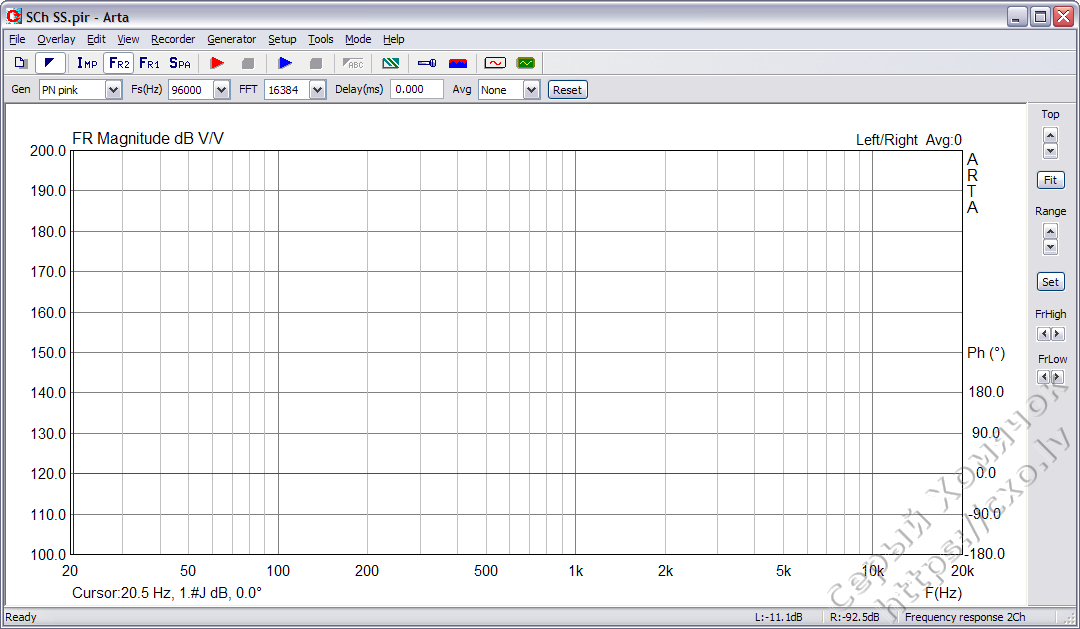The width and height of the screenshot is (1080, 629).
Task: Open the Avg averaging dropdown
Action: (x=531, y=89)
